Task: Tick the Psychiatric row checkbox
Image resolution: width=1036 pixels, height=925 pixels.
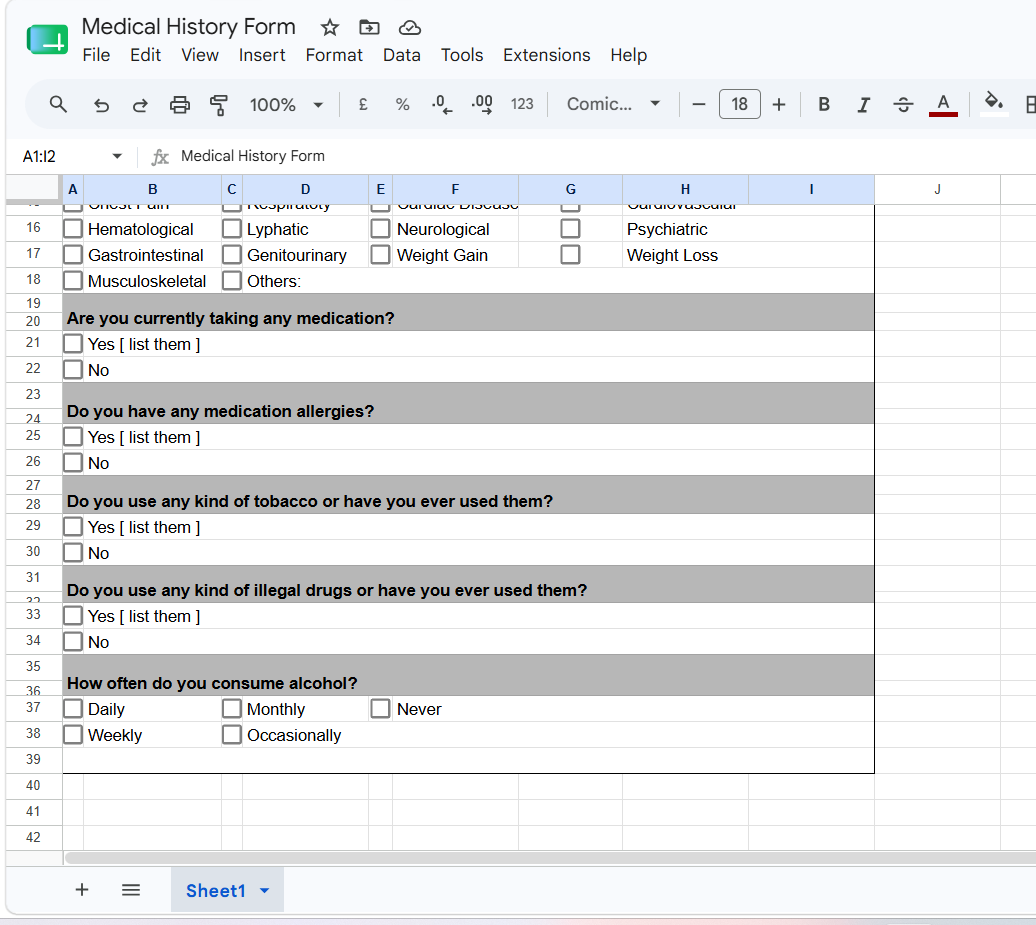Action: (570, 229)
